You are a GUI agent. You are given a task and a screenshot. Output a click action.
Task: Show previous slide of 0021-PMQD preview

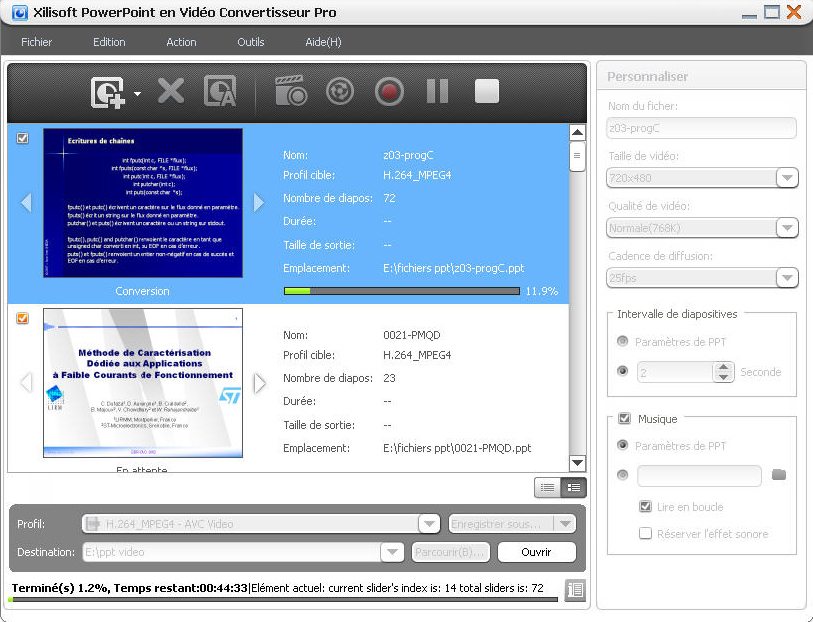point(26,383)
